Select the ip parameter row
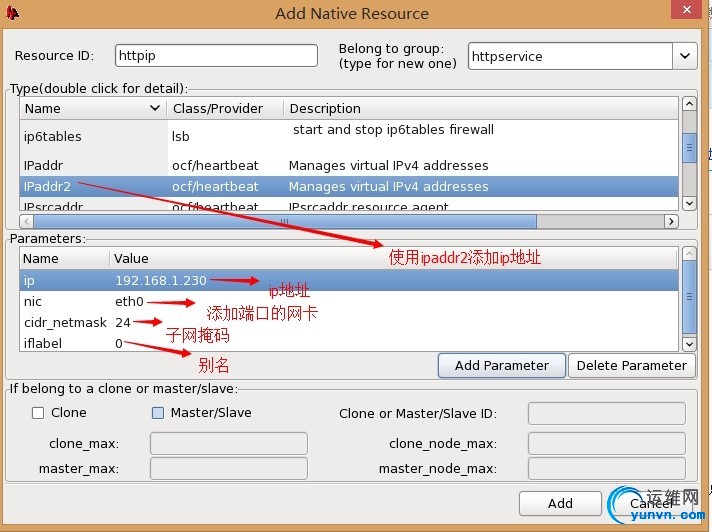The image size is (712, 532). click(x=349, y=281)
